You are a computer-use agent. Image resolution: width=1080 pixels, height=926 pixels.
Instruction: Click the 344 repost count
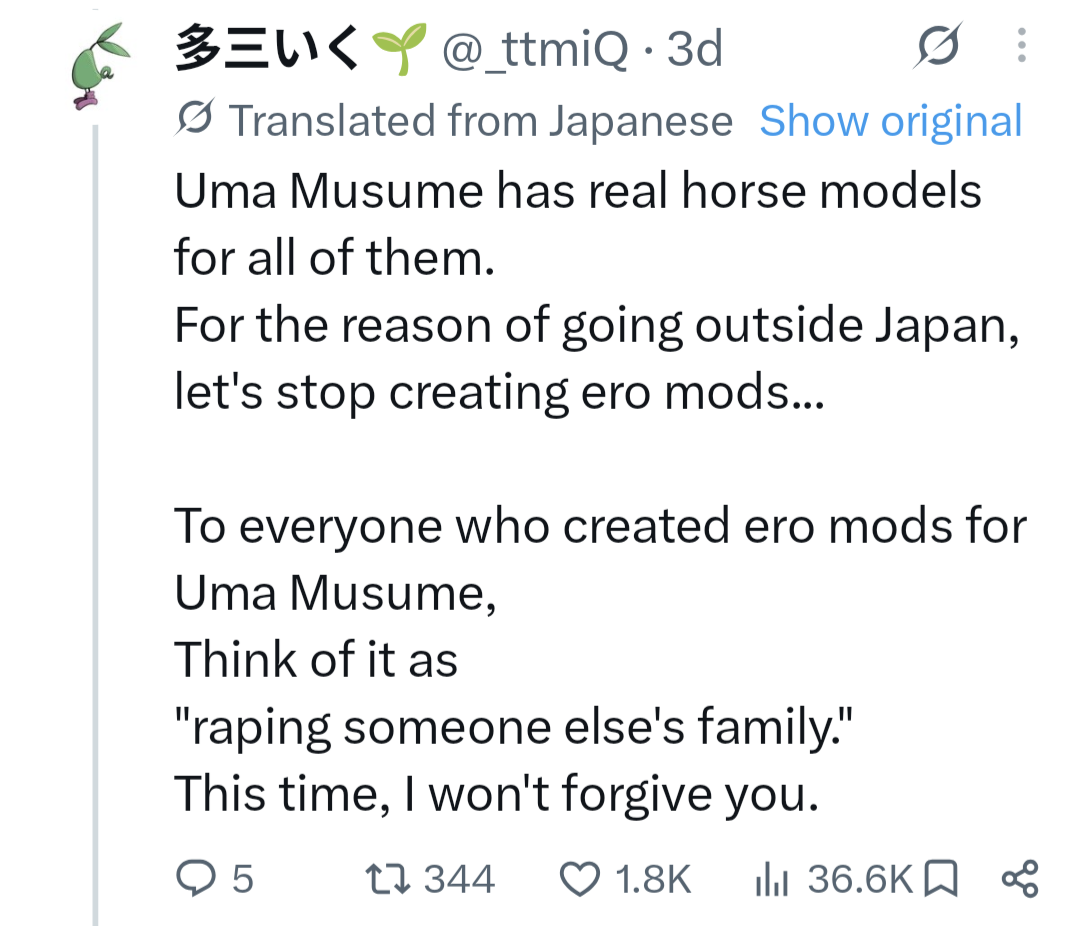459,880
